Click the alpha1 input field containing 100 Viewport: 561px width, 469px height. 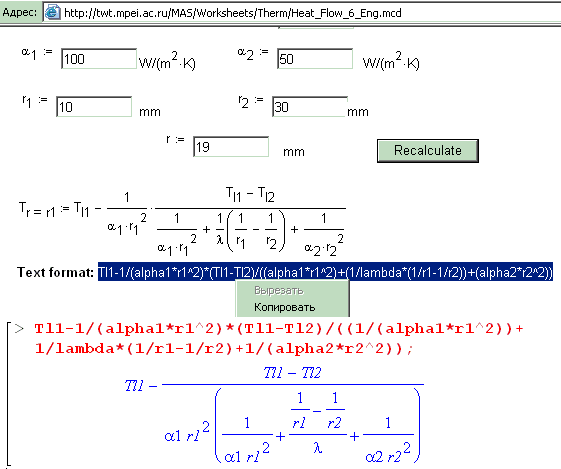[99, 59]
